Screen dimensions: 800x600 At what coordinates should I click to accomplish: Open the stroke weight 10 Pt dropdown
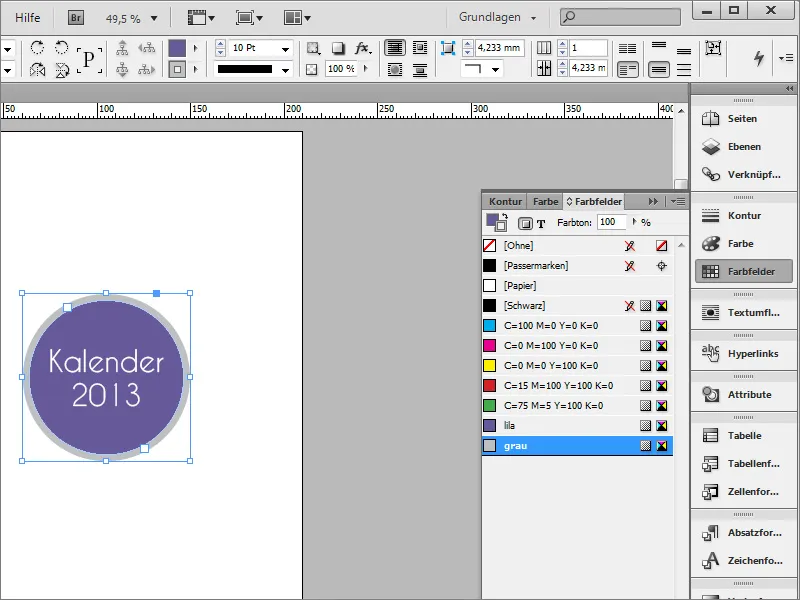(285, 49)
